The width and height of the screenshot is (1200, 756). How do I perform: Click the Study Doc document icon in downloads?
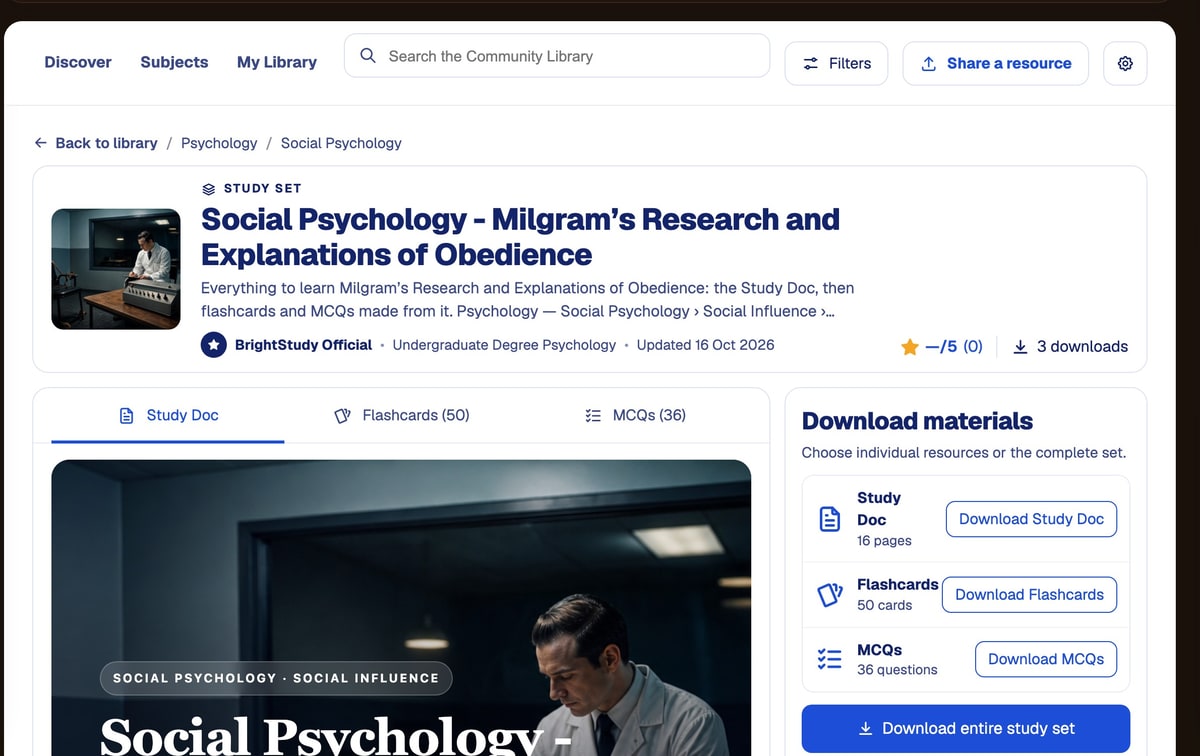[x=829, y=519]
